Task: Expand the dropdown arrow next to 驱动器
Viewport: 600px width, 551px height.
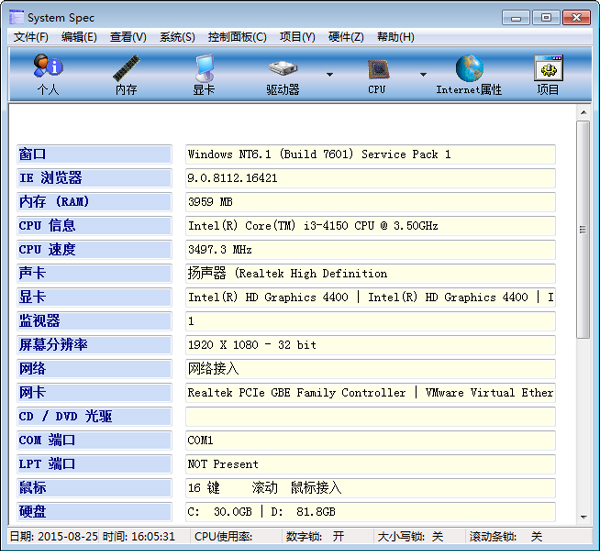Action: 329,75
